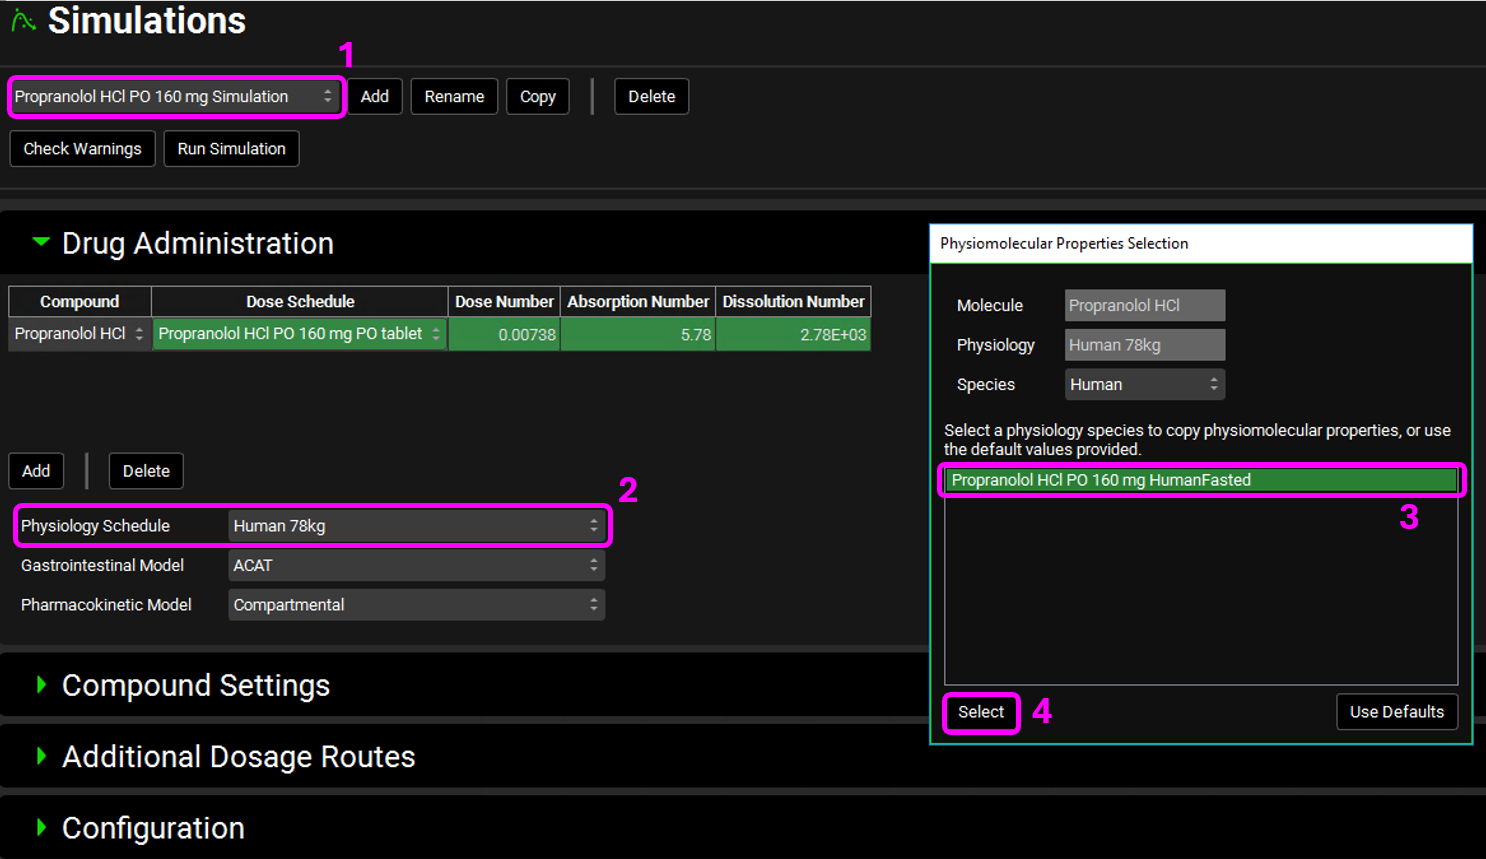
Task: Rename the current simulation
Action: click(x=454, y=97)
